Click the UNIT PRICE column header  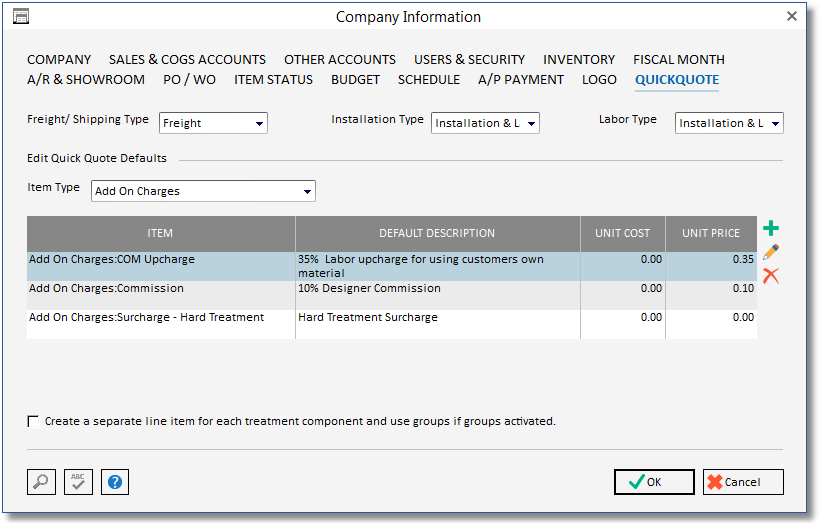pos(711,234)
